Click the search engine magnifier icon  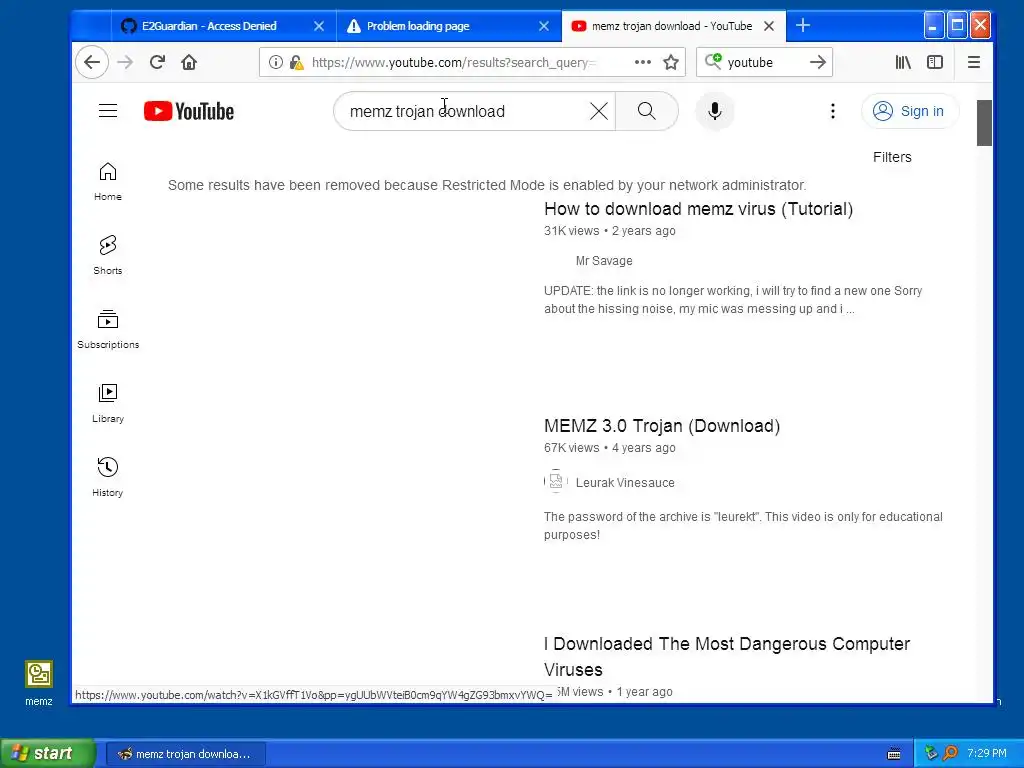[x=712, y=62]
